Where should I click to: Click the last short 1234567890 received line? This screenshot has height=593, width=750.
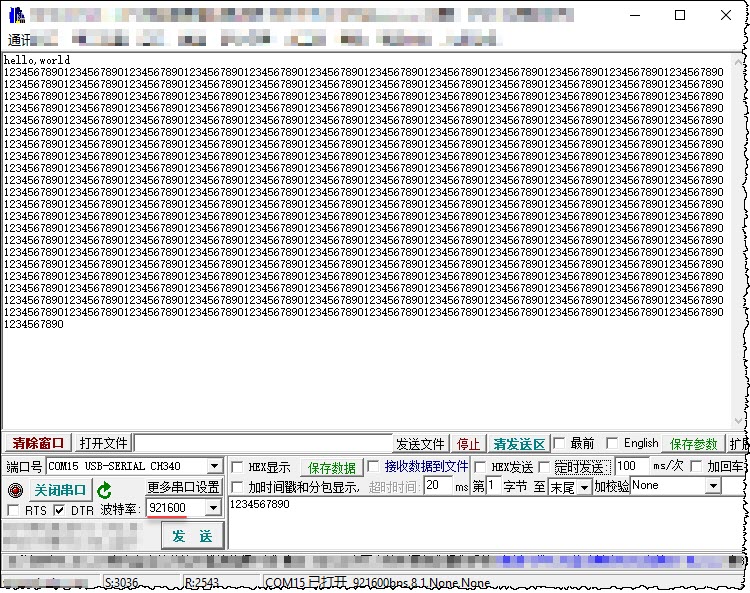pos(33,324)
